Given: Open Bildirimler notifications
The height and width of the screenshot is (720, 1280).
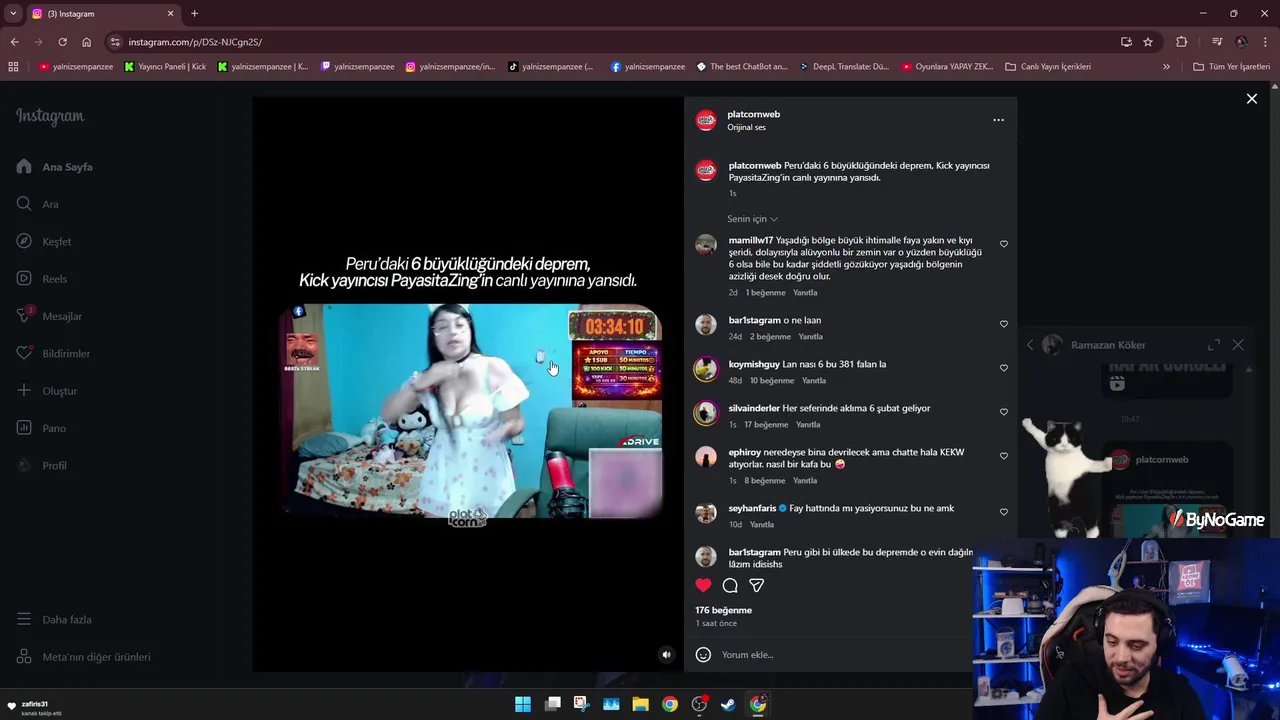Looking at the screenshot, I should pyautogui.click(x=53, y=353).
